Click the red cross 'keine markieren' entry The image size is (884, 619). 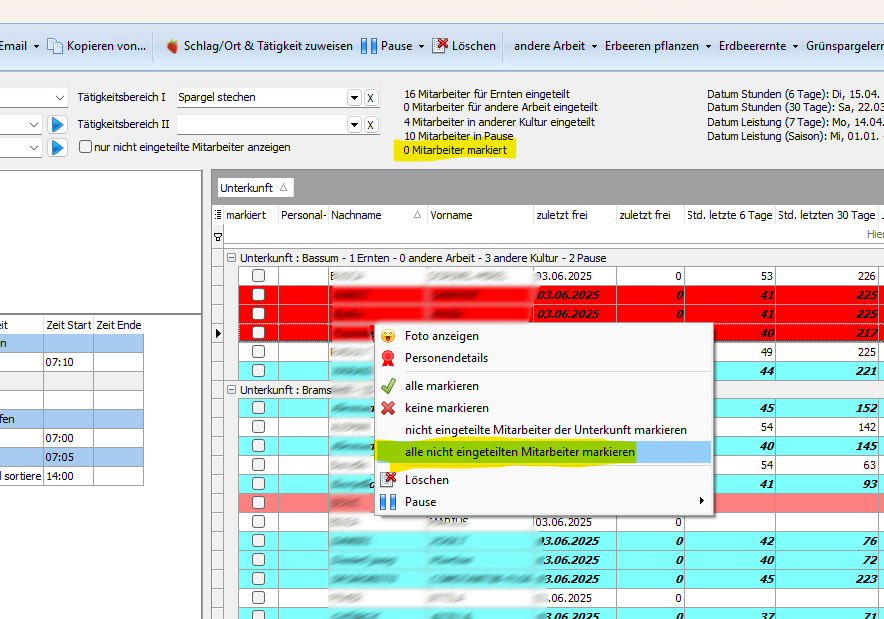click(447, 408)
